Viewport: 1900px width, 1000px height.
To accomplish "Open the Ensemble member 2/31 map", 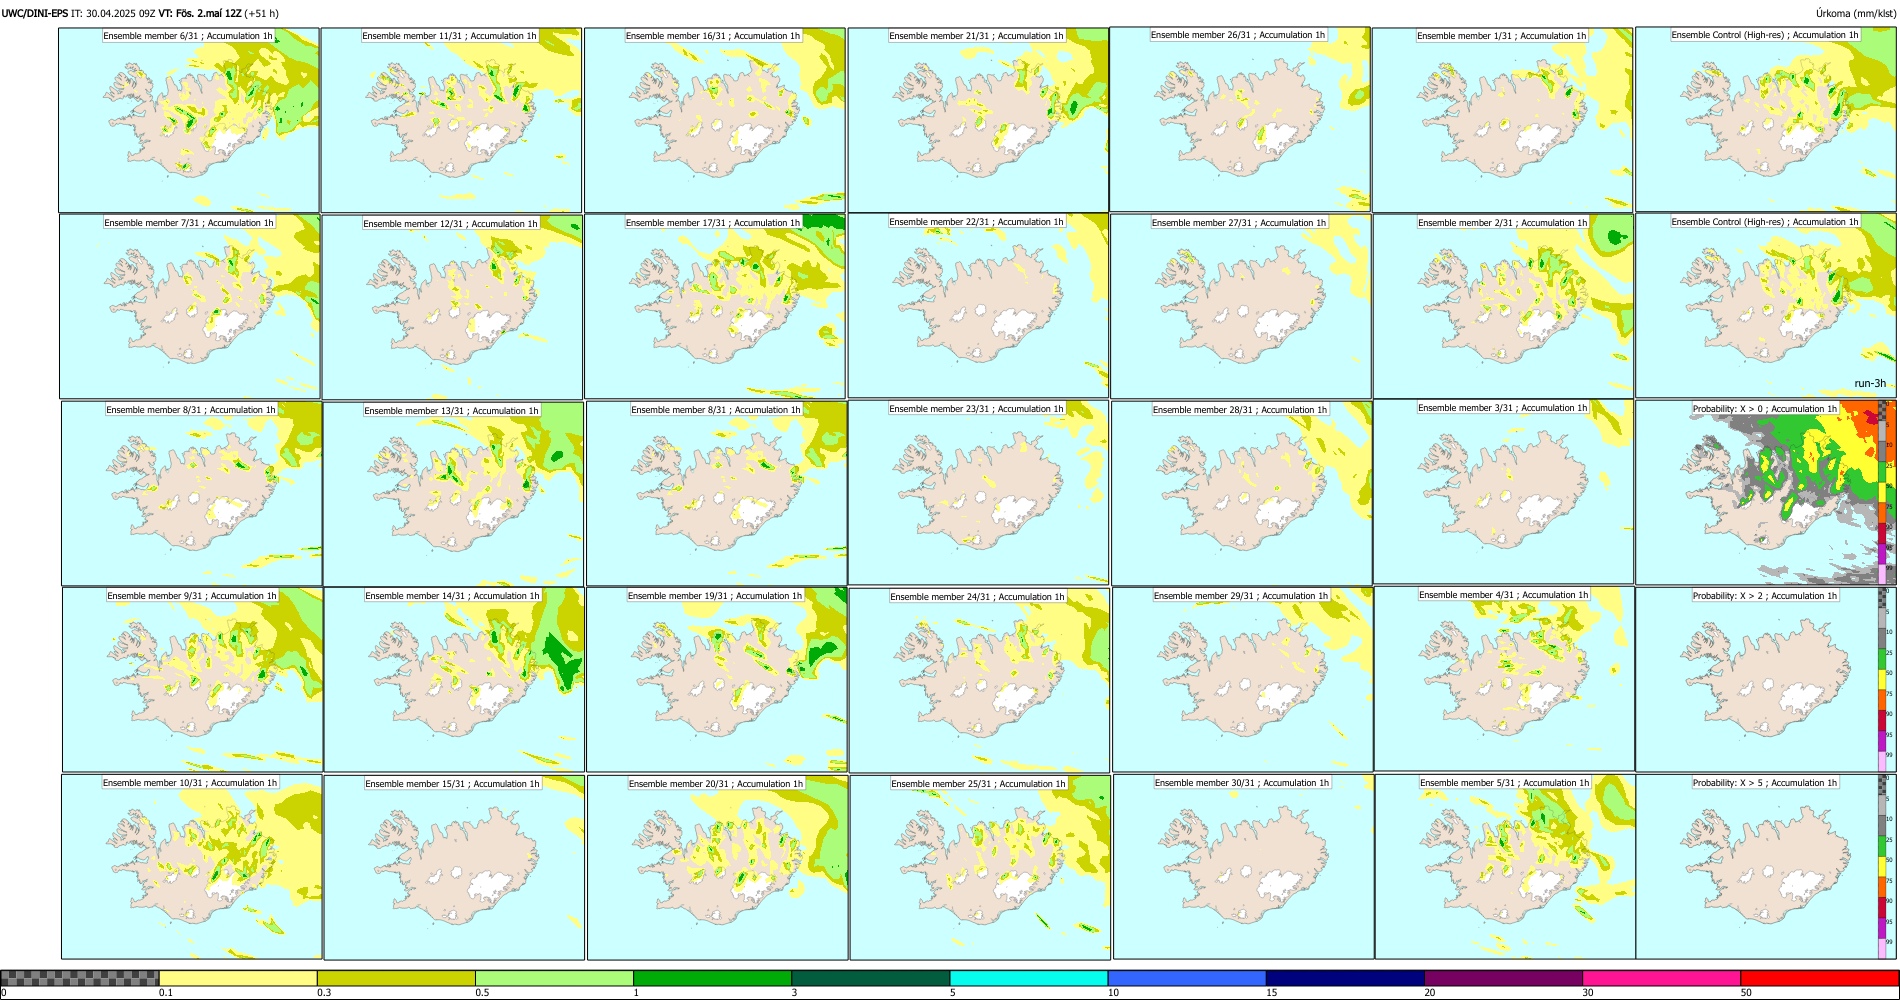I will point(1503,307).
